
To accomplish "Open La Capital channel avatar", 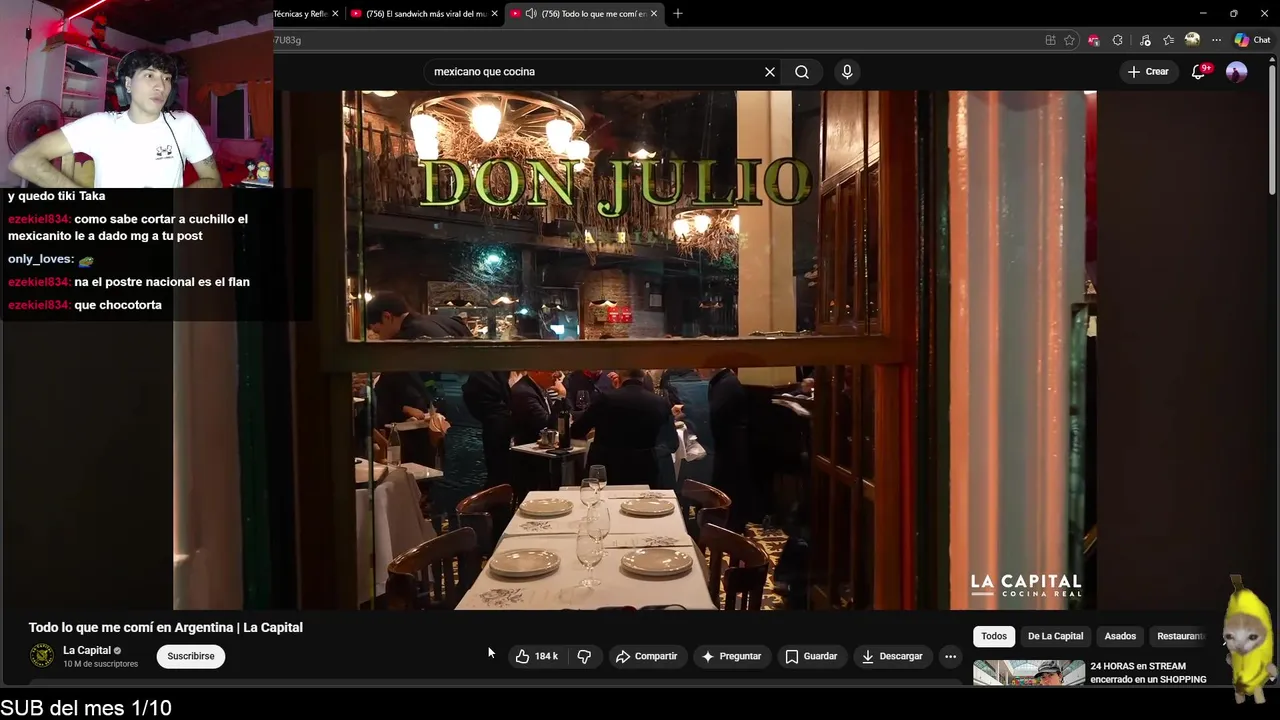I will (x=42, y=656).
